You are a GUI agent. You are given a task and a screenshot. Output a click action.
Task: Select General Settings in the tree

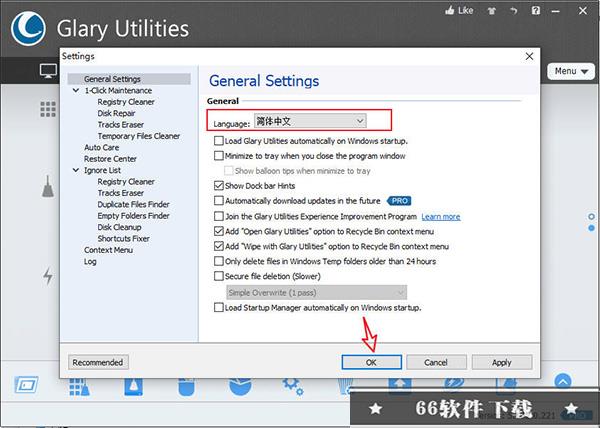112,79
